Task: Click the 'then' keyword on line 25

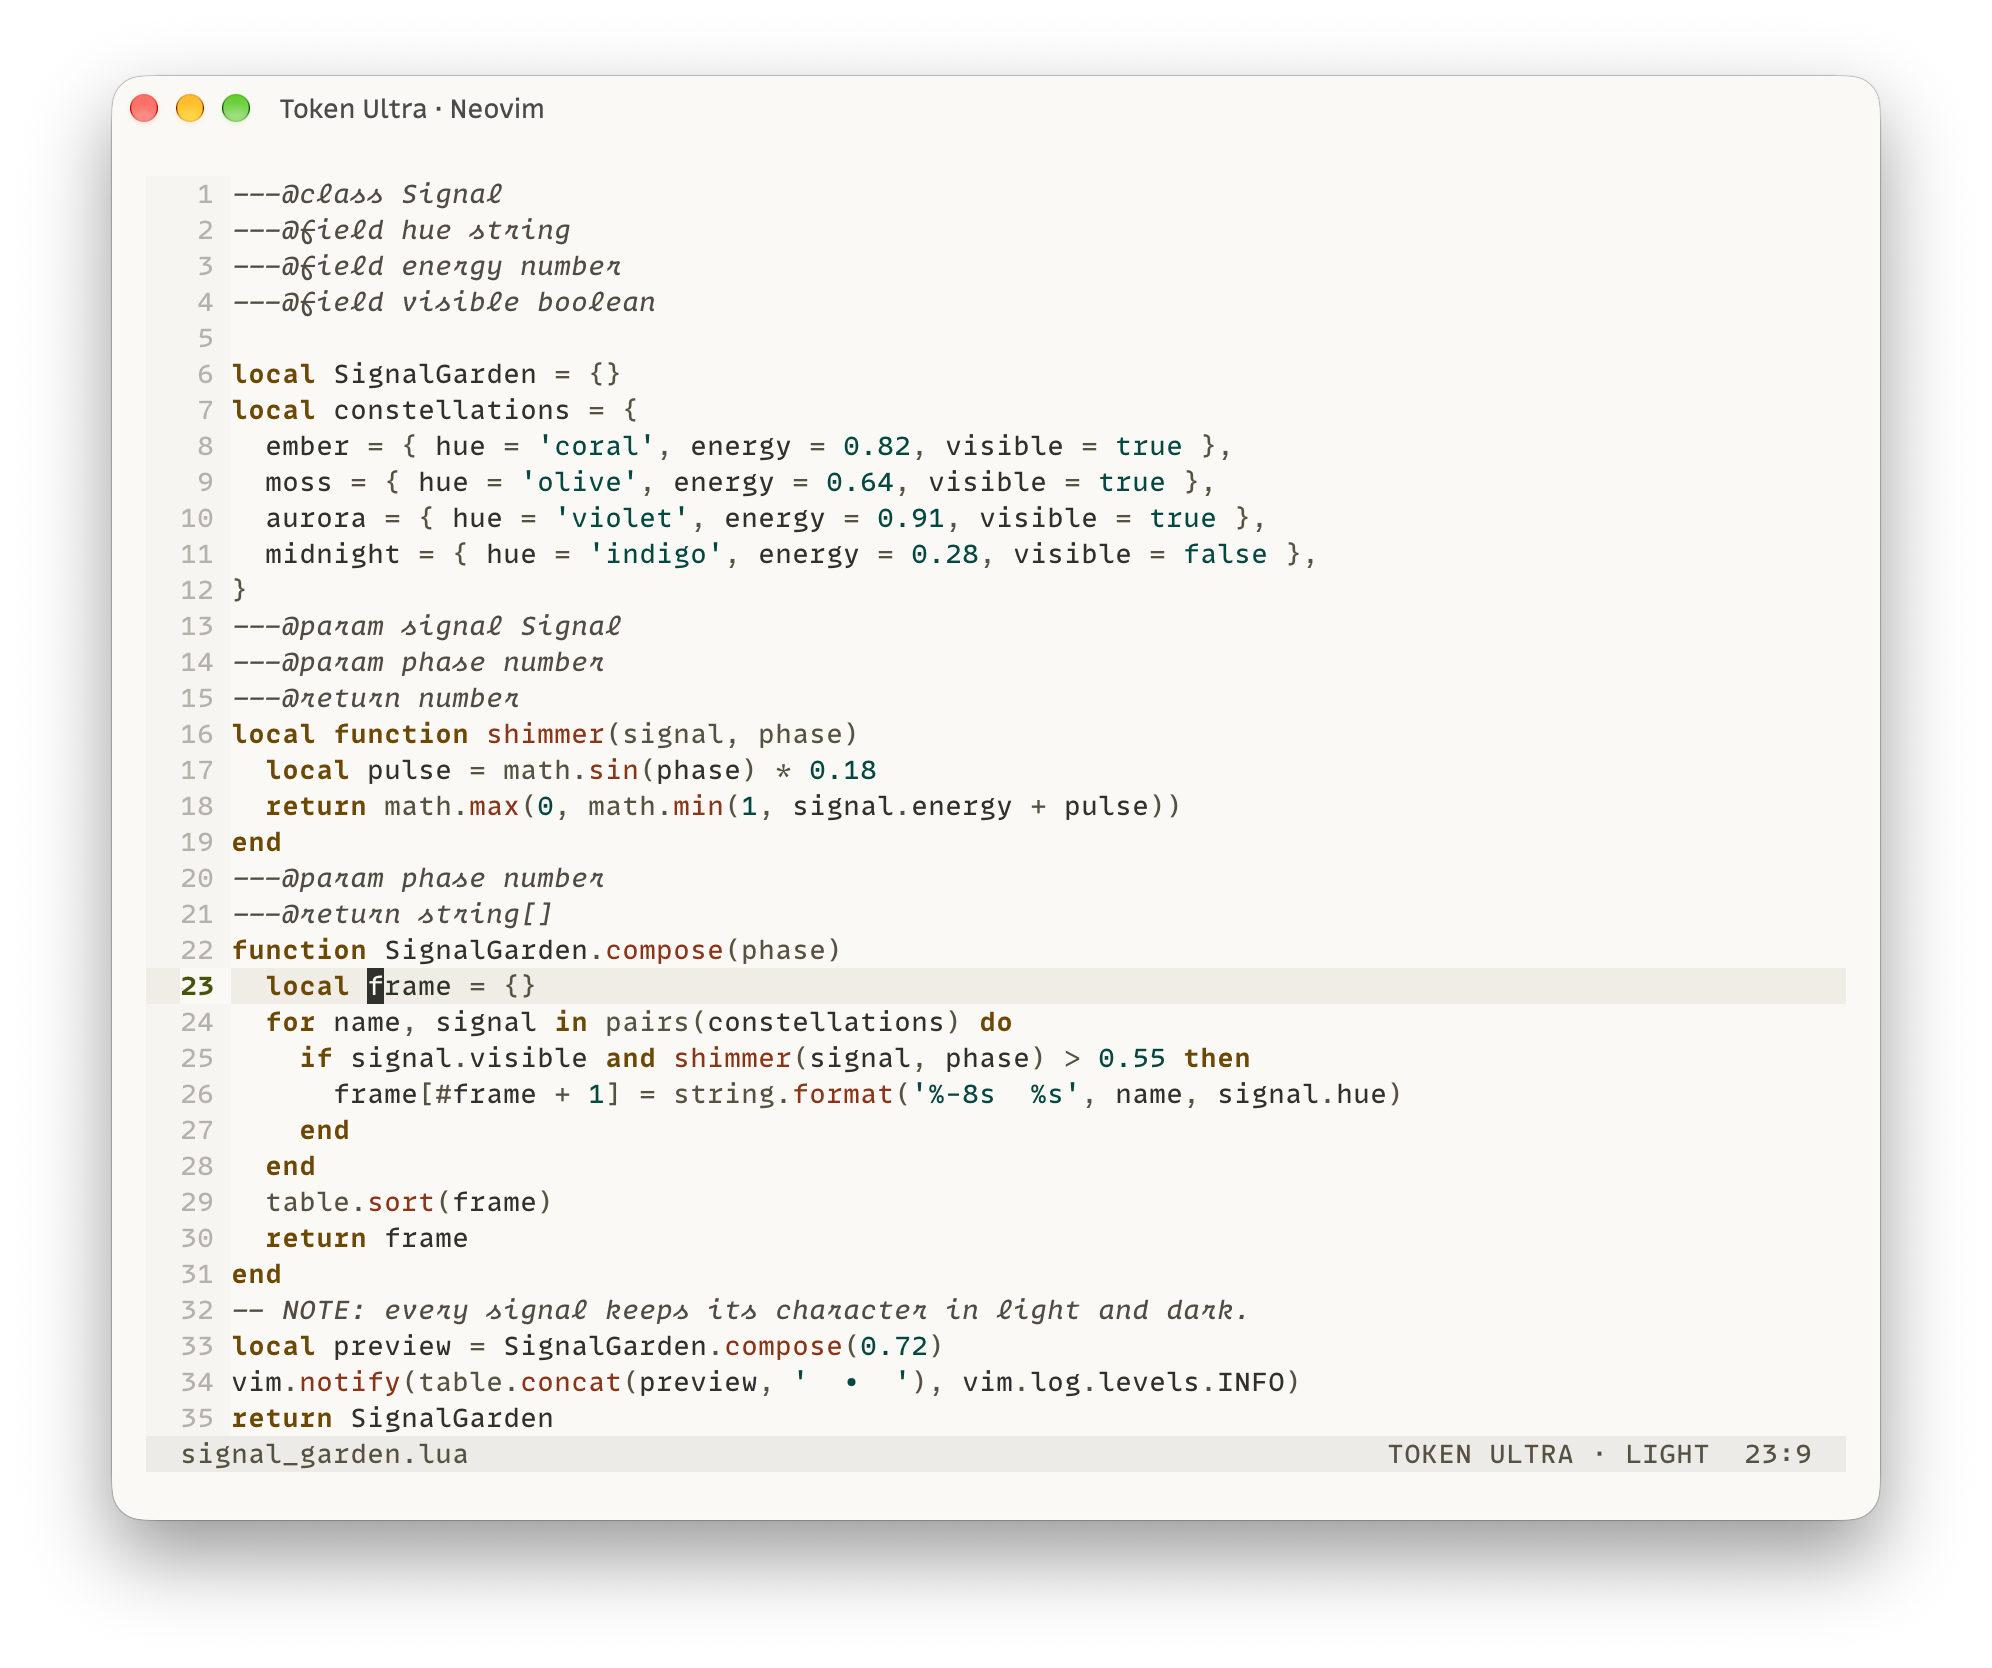Action: 1217,1058
